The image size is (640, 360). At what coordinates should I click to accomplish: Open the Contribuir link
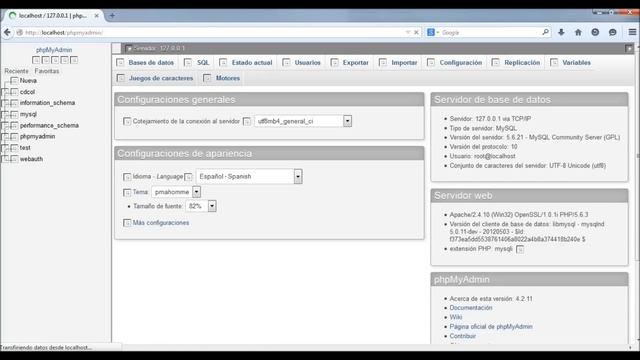[x=462, y=336]
